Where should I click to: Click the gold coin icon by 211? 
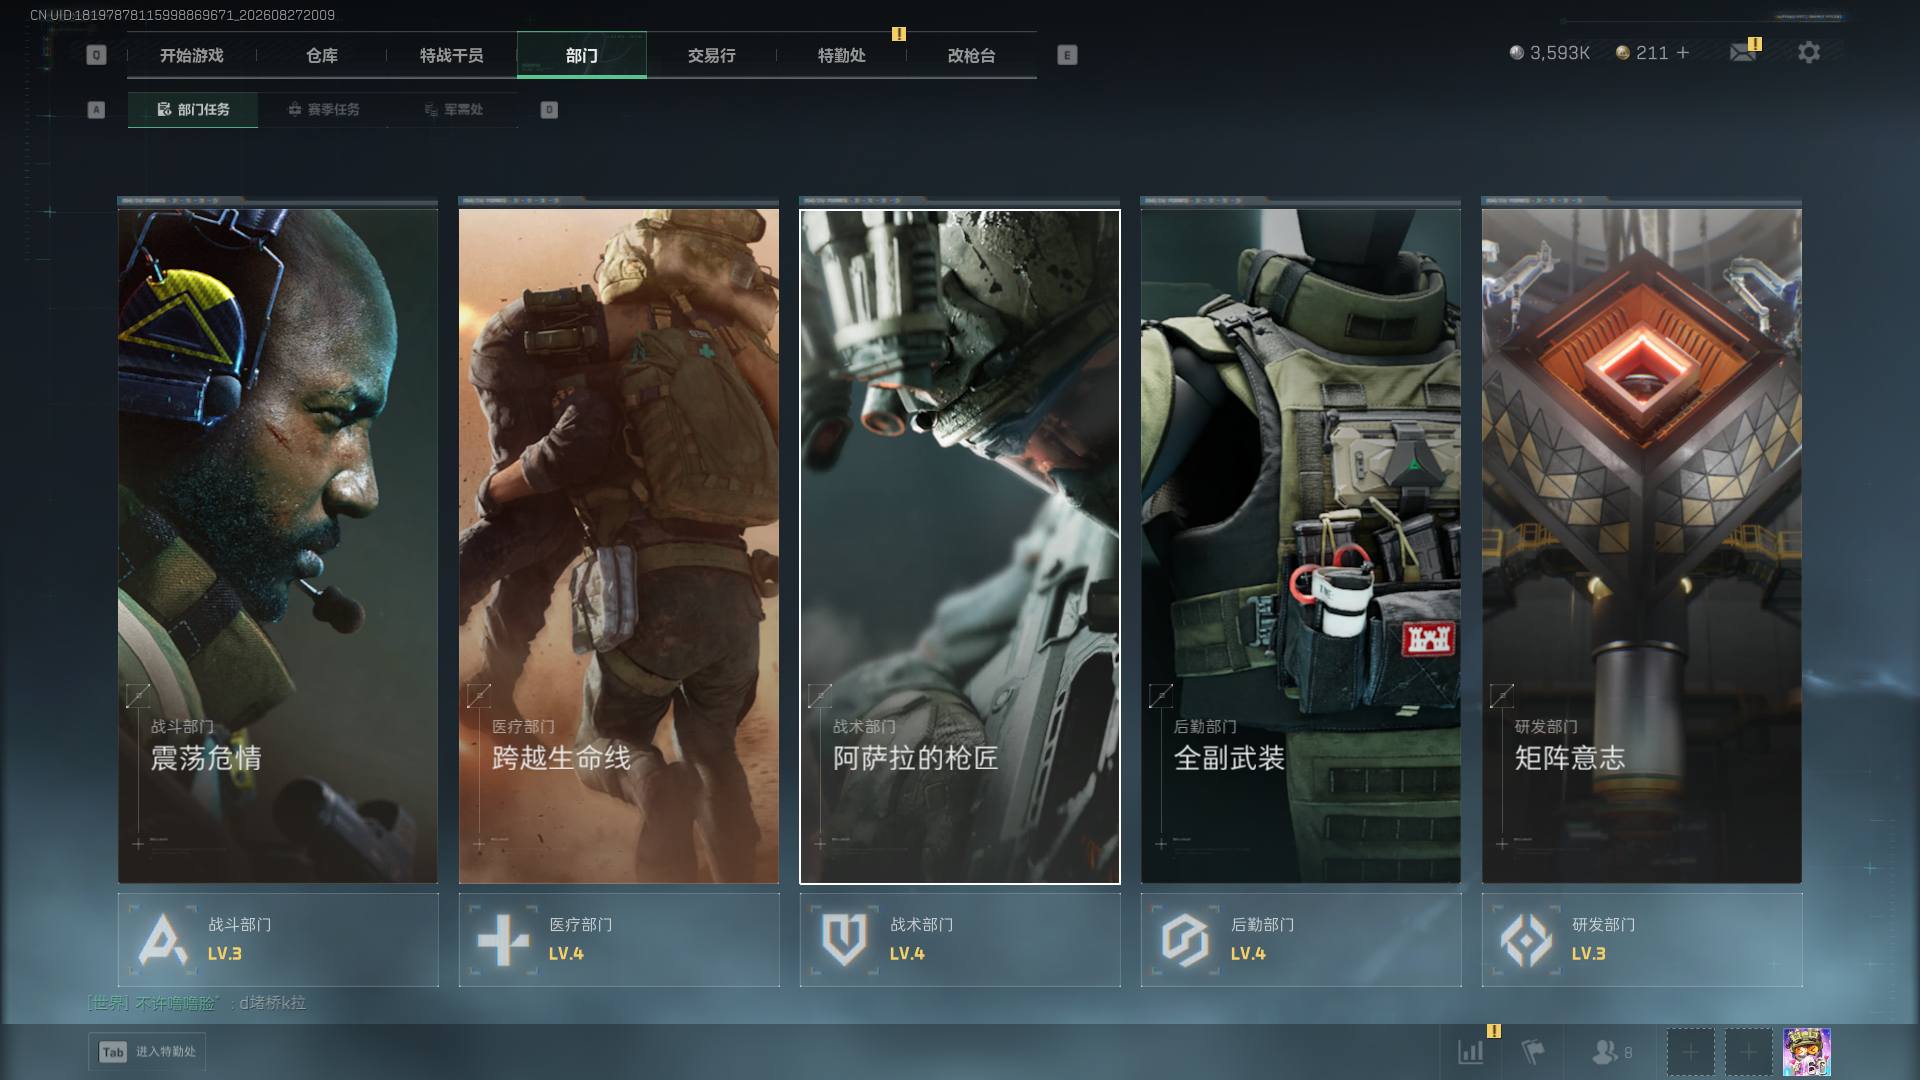tap(1623, 53)
